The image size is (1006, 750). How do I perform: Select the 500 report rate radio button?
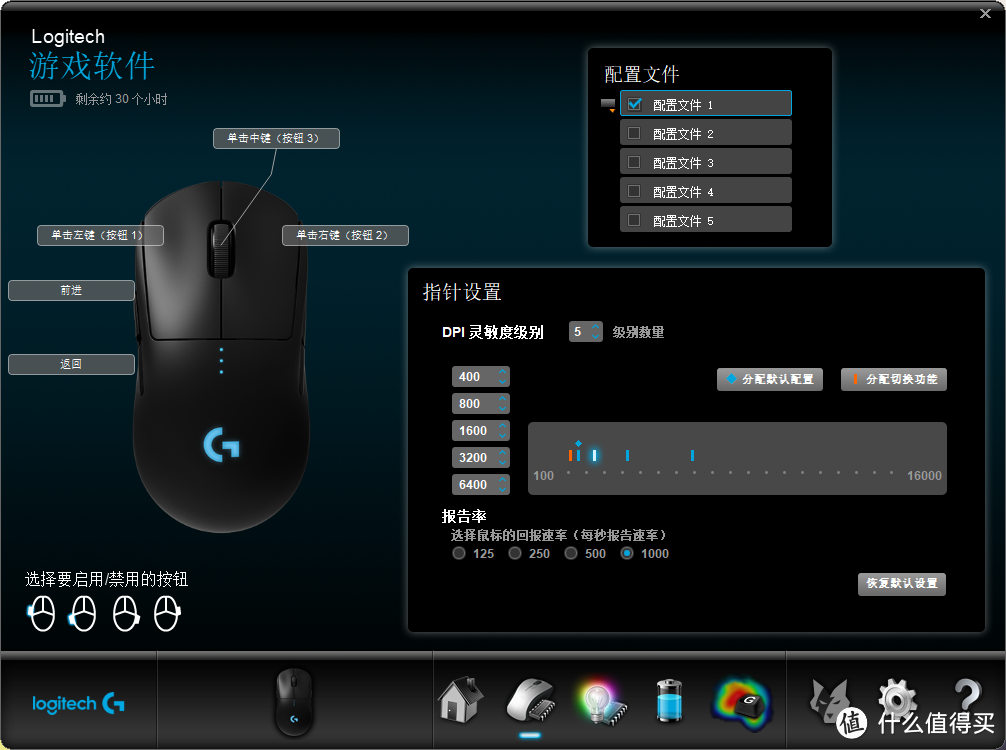[x=571, y=553]
